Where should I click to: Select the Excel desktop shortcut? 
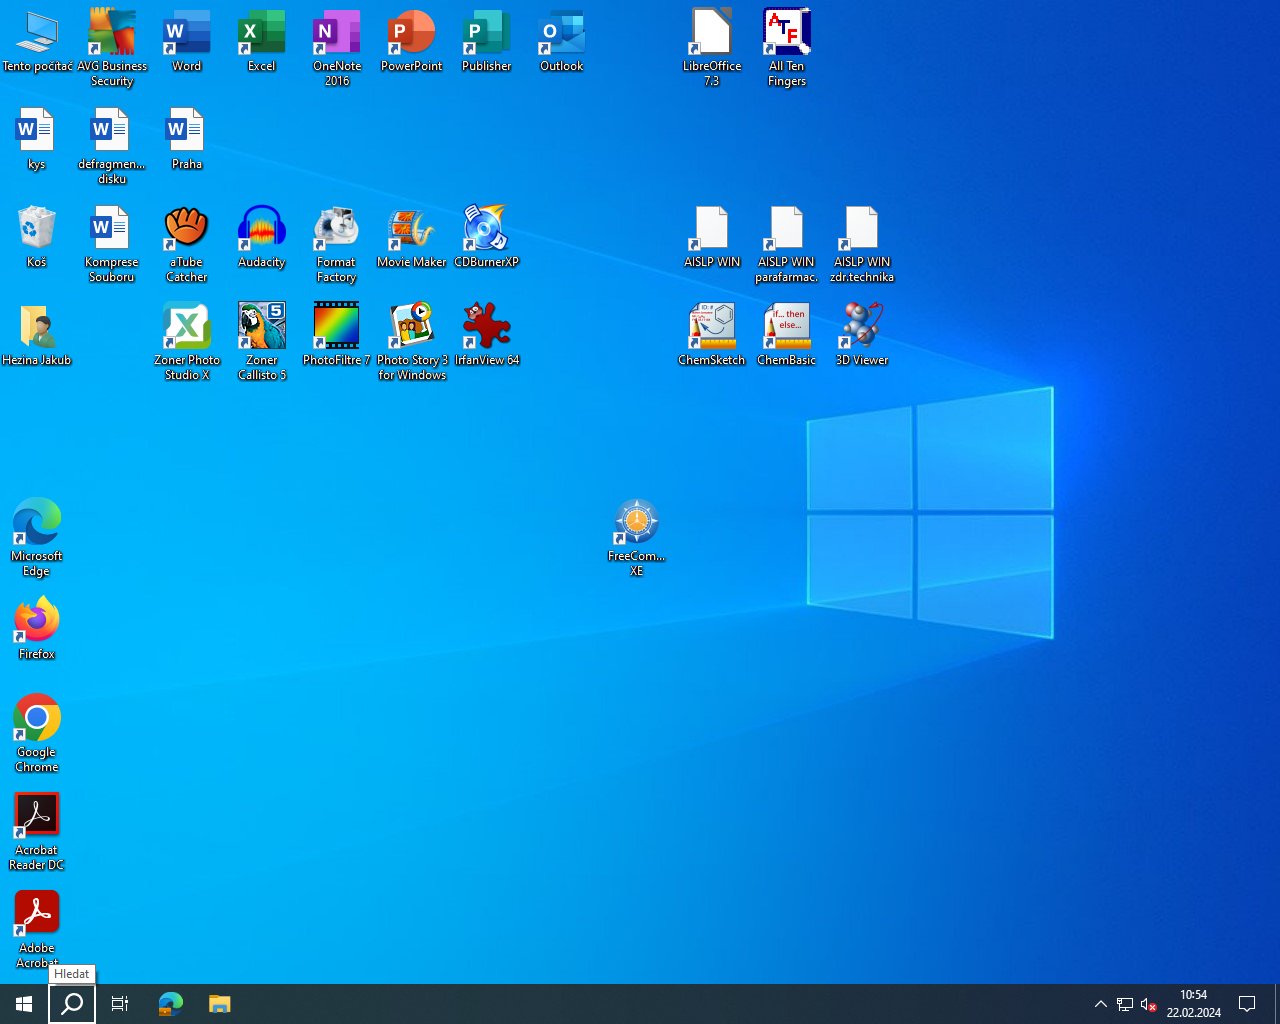(x=262, y=41)
